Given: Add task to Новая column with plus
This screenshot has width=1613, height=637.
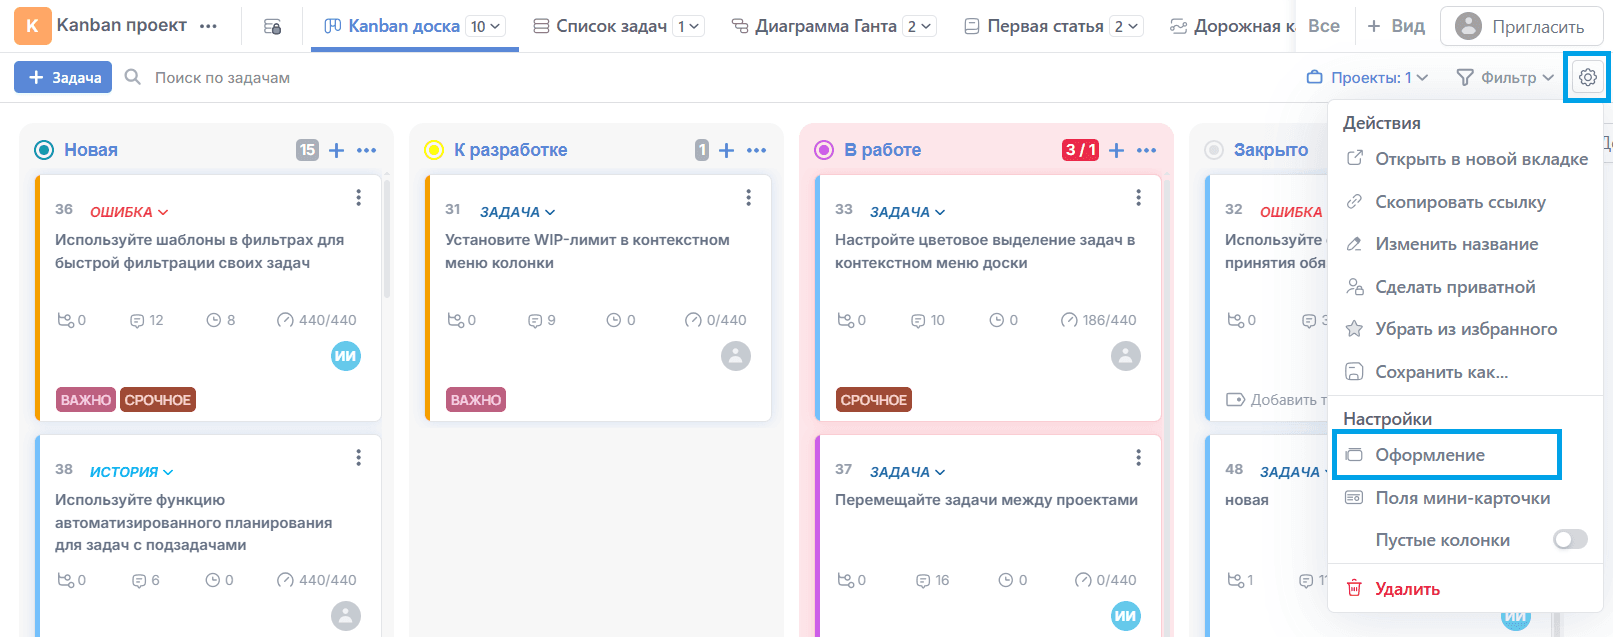Looking at the screenshot, I should (x=337, y=150).
